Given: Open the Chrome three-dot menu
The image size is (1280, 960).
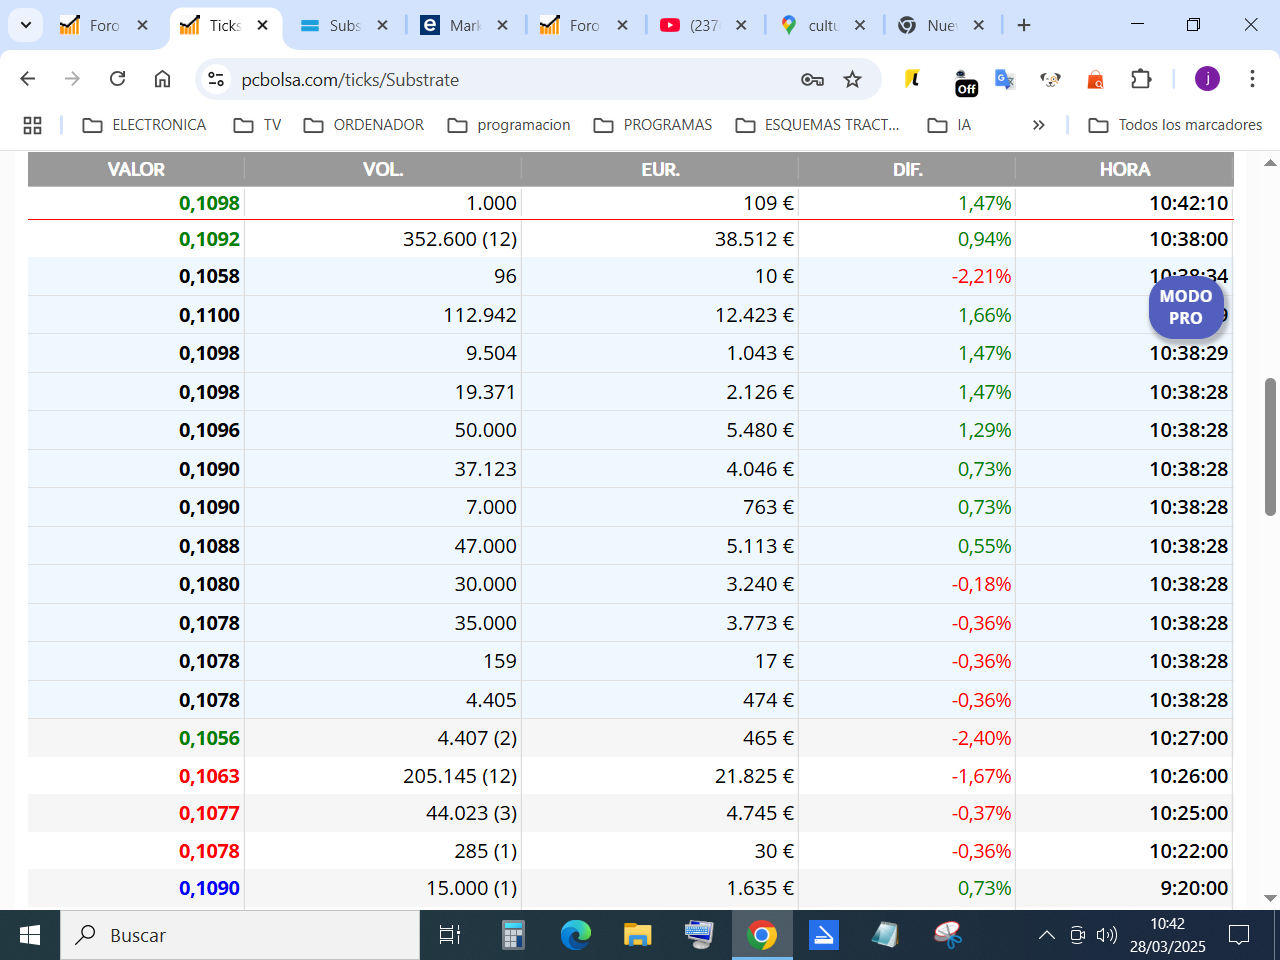Looking at the screenshot, I should point(1252,79).
